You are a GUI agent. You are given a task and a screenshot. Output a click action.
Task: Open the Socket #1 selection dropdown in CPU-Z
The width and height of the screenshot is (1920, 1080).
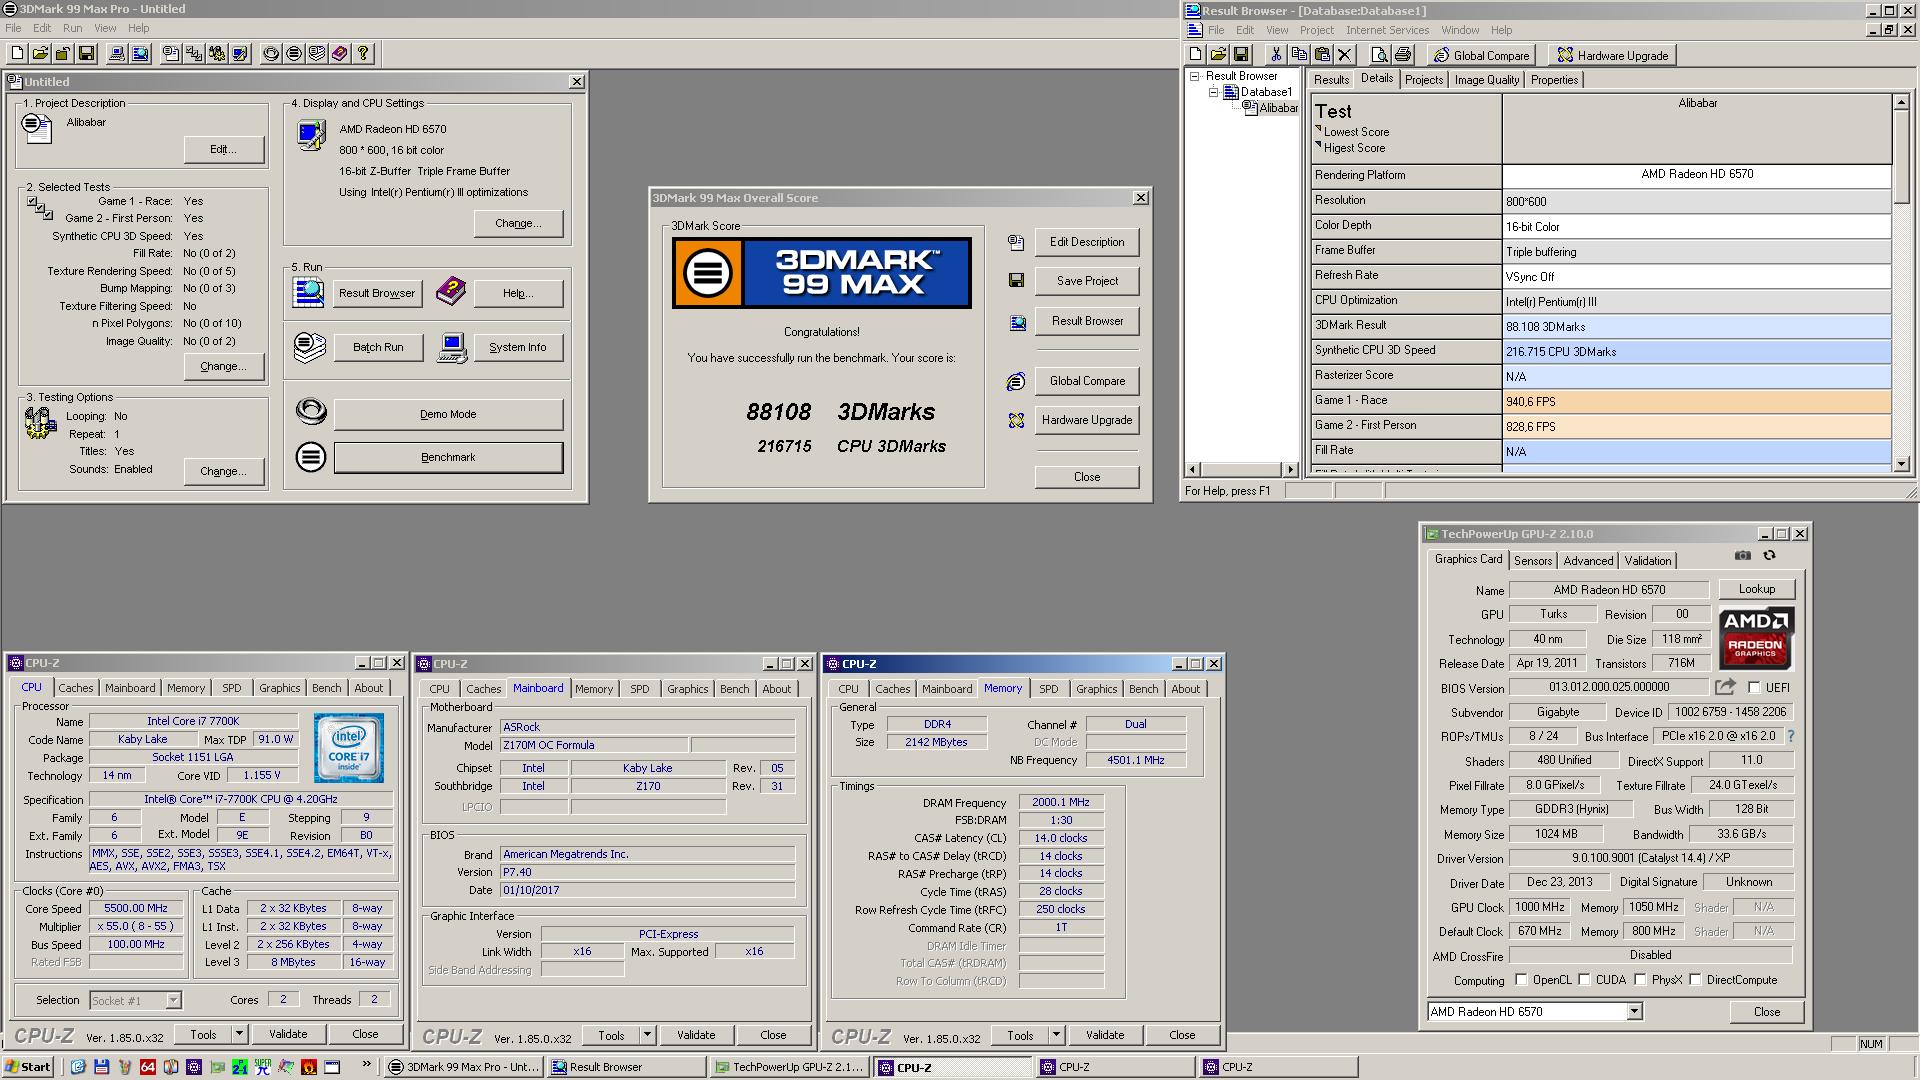(x=173, y=1000)
